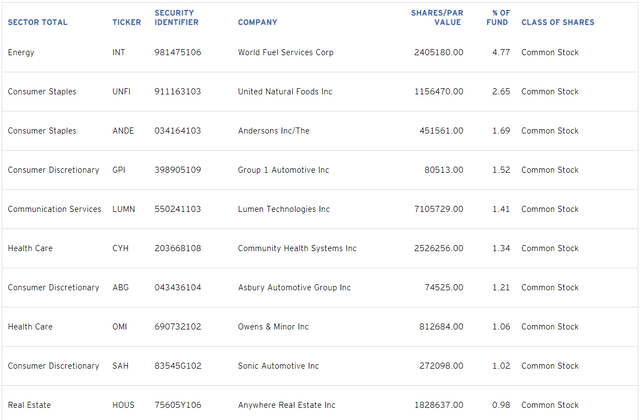Click the CLASS OF SHARES column header

pyautogui.click(x=558, y=22)
